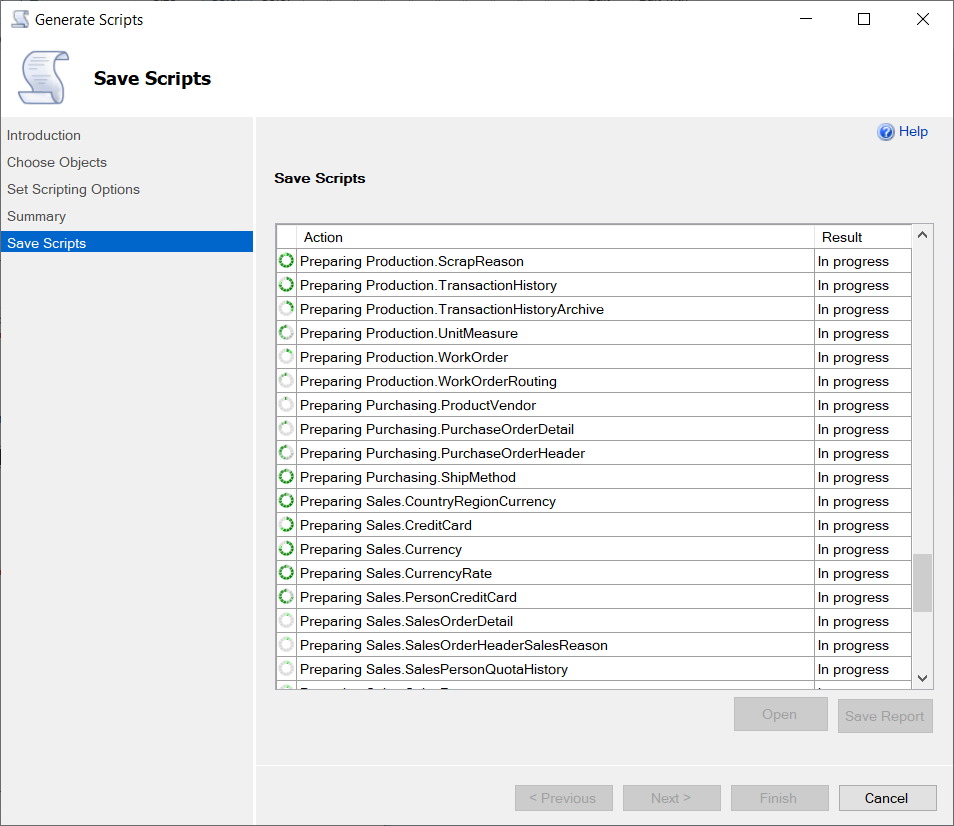Click spinner on Production.WorkOrder row
The image size is (954, 826).
pos(286,356)
